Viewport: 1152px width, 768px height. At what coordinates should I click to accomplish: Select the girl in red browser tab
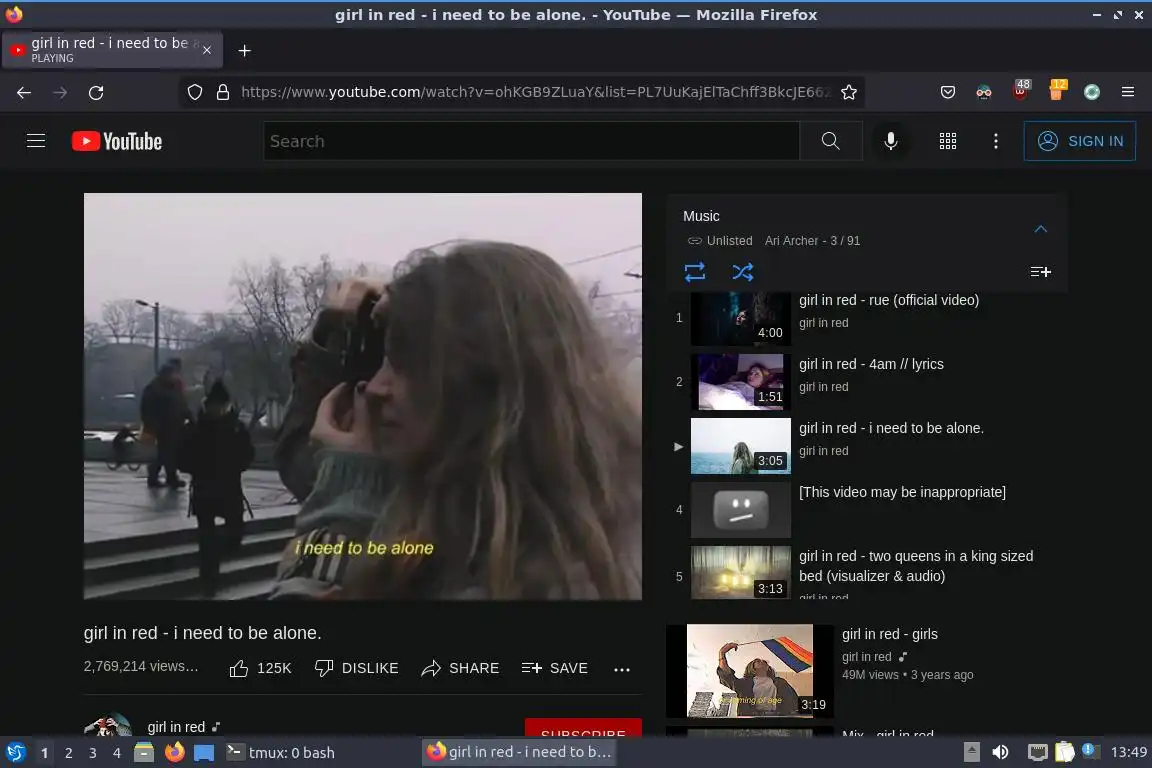pos(112,50)
